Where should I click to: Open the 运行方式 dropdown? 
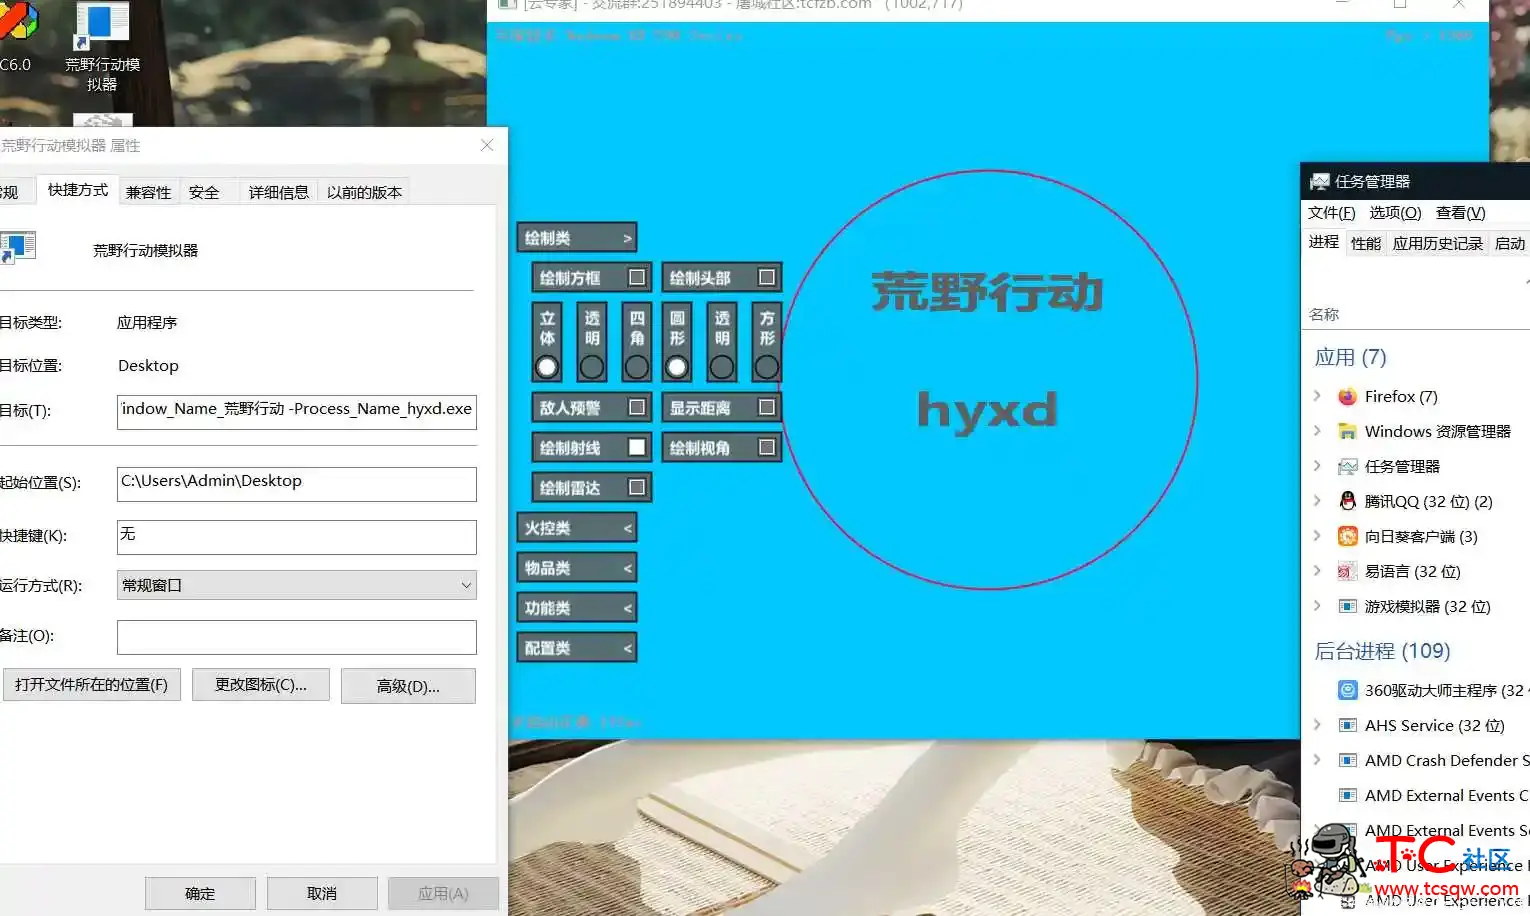tap(297, 585)
